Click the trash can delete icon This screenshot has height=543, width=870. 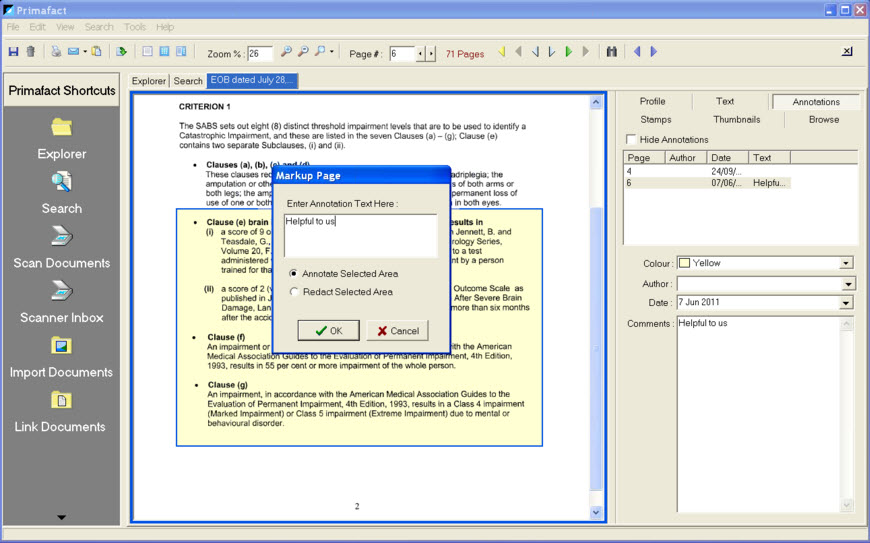31,52
